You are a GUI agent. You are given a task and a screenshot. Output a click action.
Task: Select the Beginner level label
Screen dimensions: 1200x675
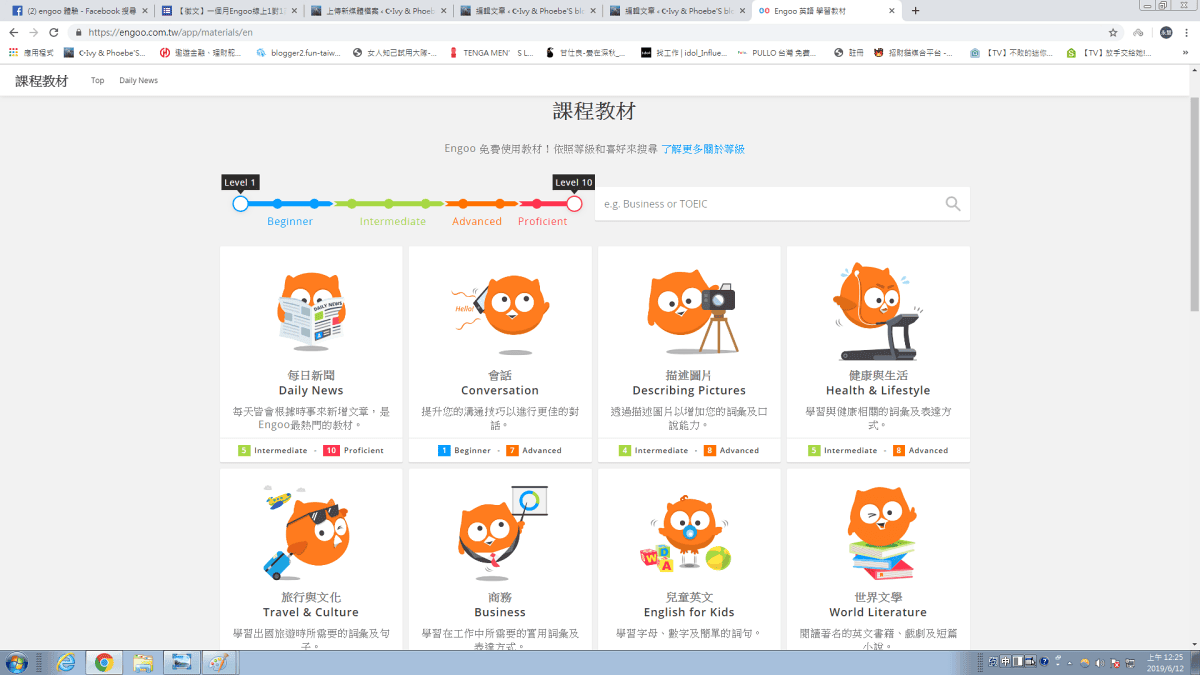(x=290, y=221)
